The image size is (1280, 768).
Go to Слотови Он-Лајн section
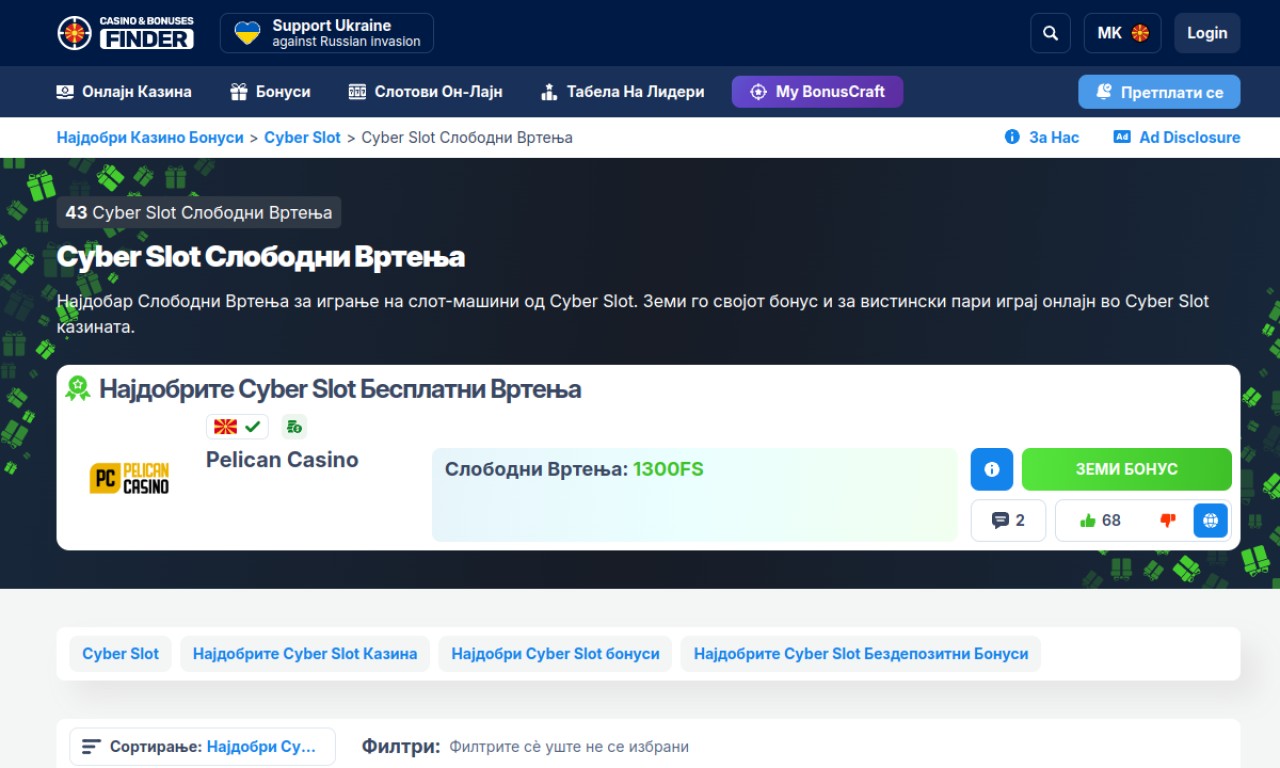point(425,92)
